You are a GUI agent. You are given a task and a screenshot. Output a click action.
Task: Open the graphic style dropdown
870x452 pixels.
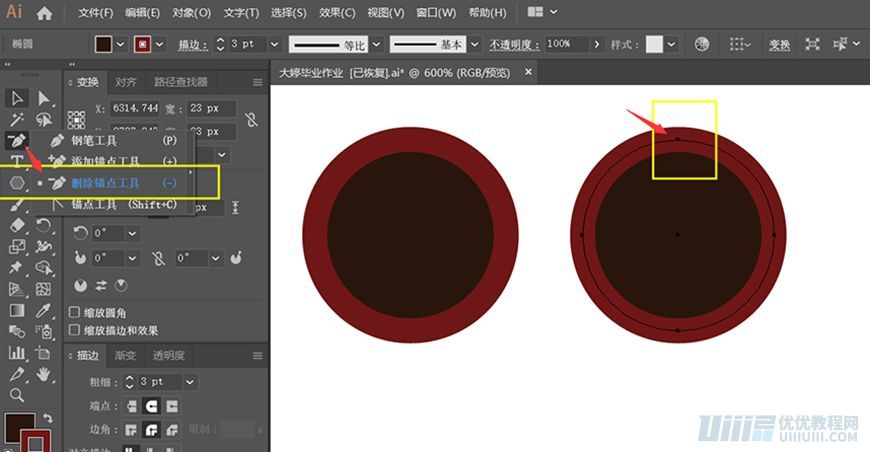[671, 44]
